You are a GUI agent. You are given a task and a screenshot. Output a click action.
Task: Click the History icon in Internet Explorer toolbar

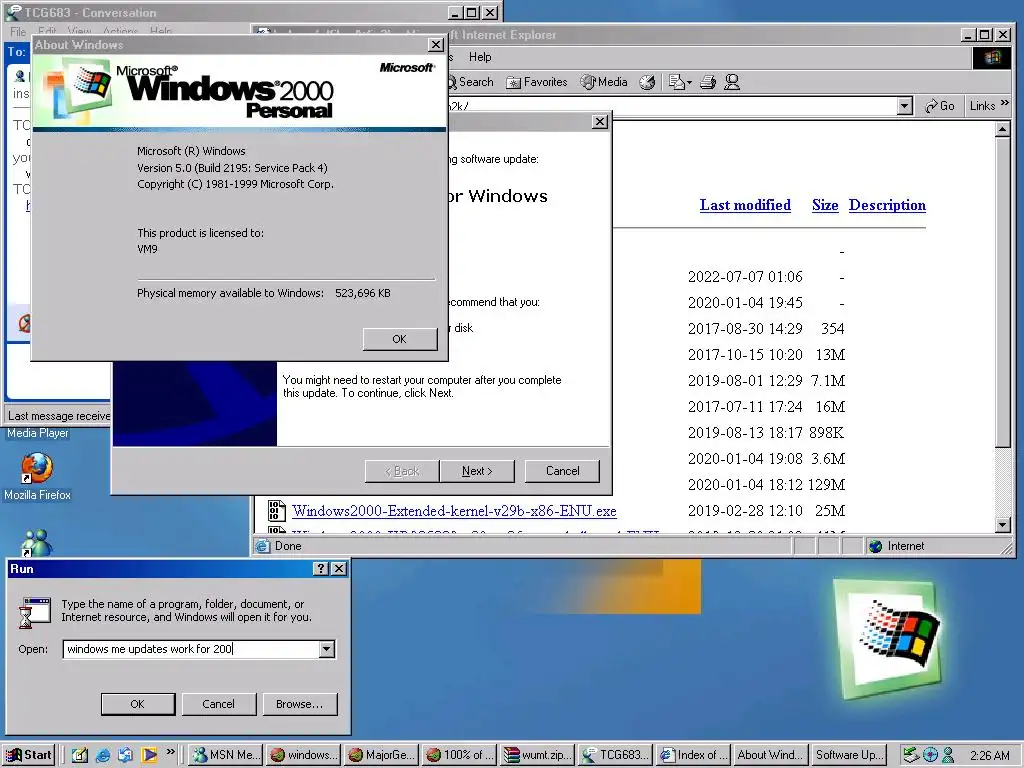click(x=647, y=82)
